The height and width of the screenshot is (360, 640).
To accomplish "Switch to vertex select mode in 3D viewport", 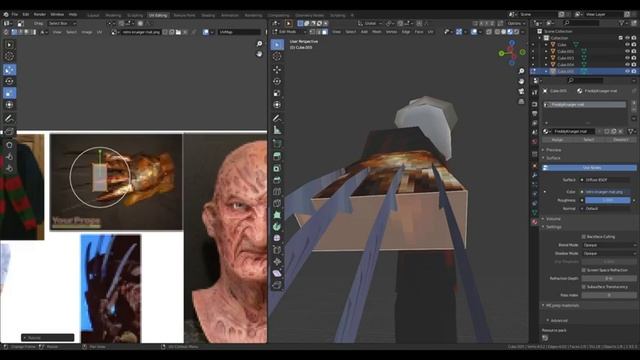I will pos(312,32).
